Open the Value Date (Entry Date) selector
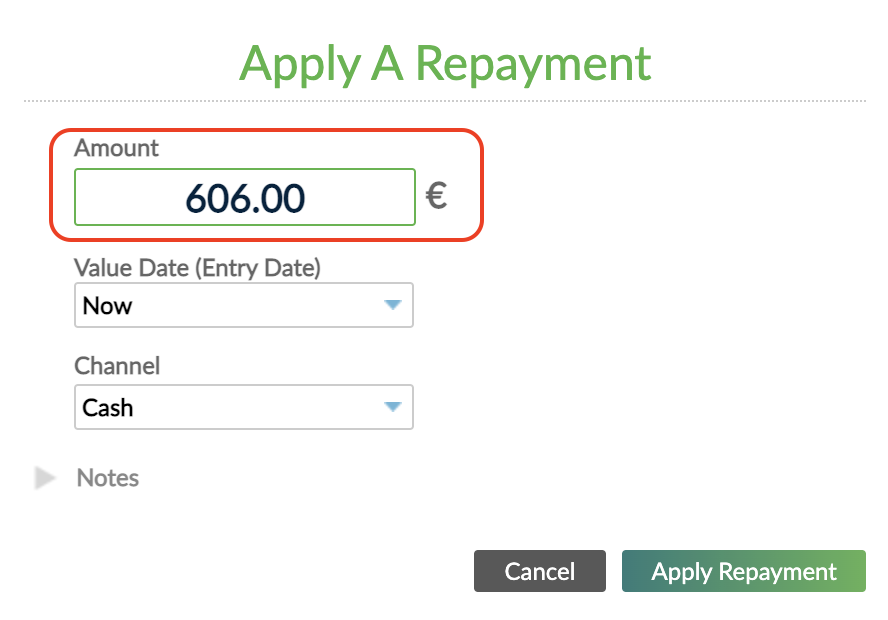 pyautogui.click(x=244, y=305)
